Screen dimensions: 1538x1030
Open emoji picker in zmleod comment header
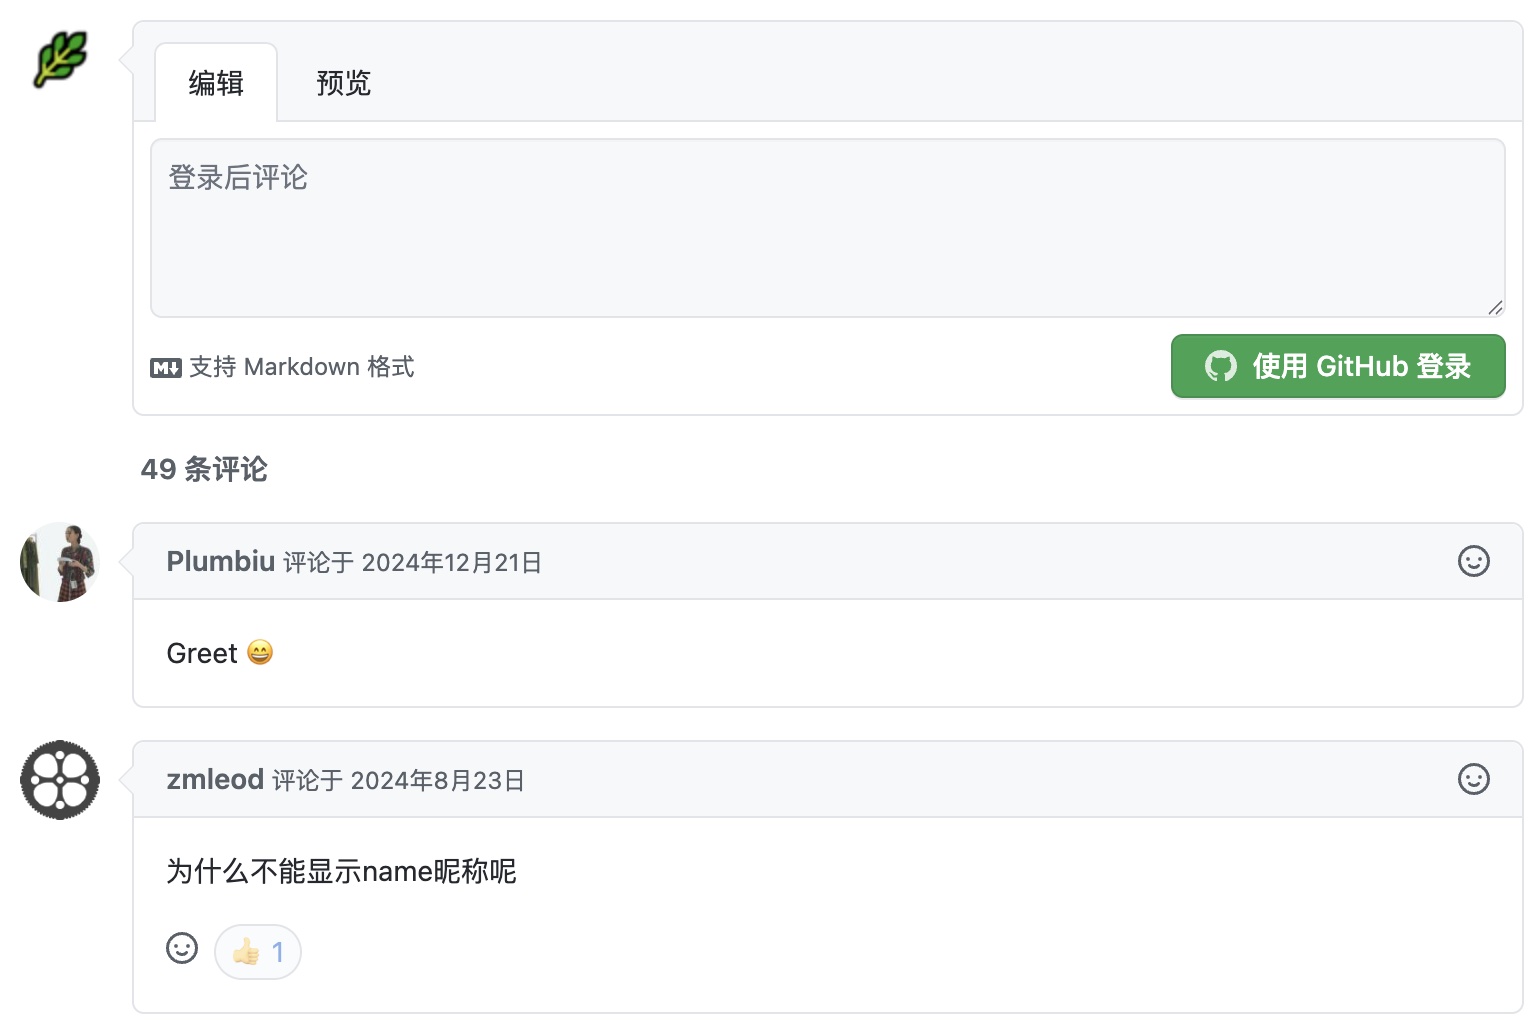pyautogui.click(x=1473, y=779)
